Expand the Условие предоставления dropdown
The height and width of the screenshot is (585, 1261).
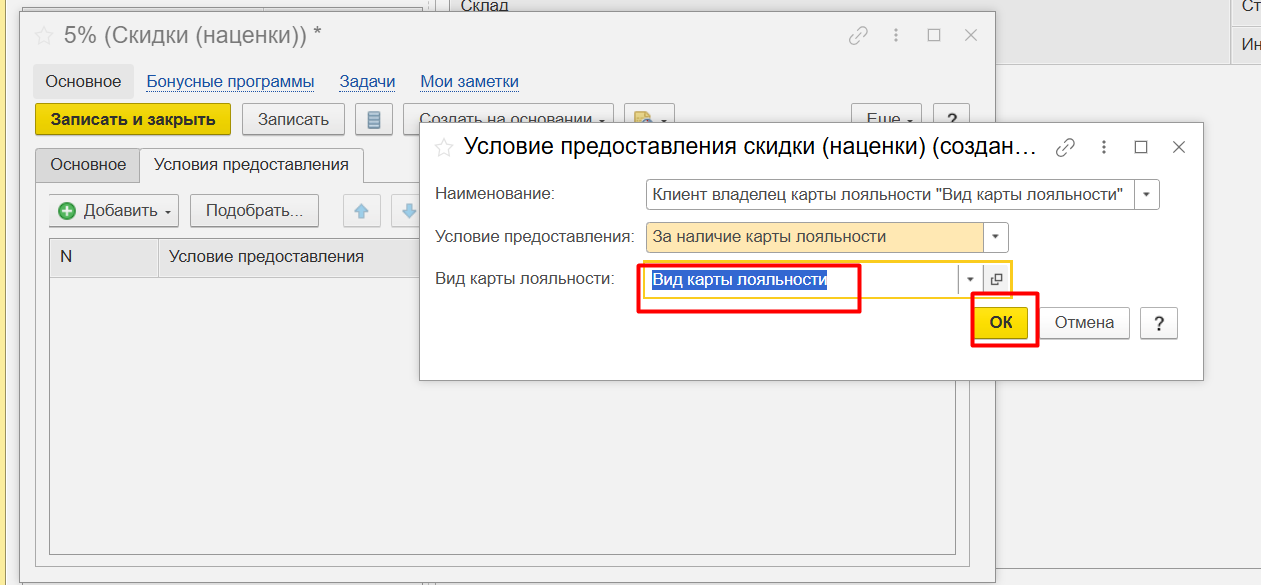pyautogui.click(x=995, y=237)
